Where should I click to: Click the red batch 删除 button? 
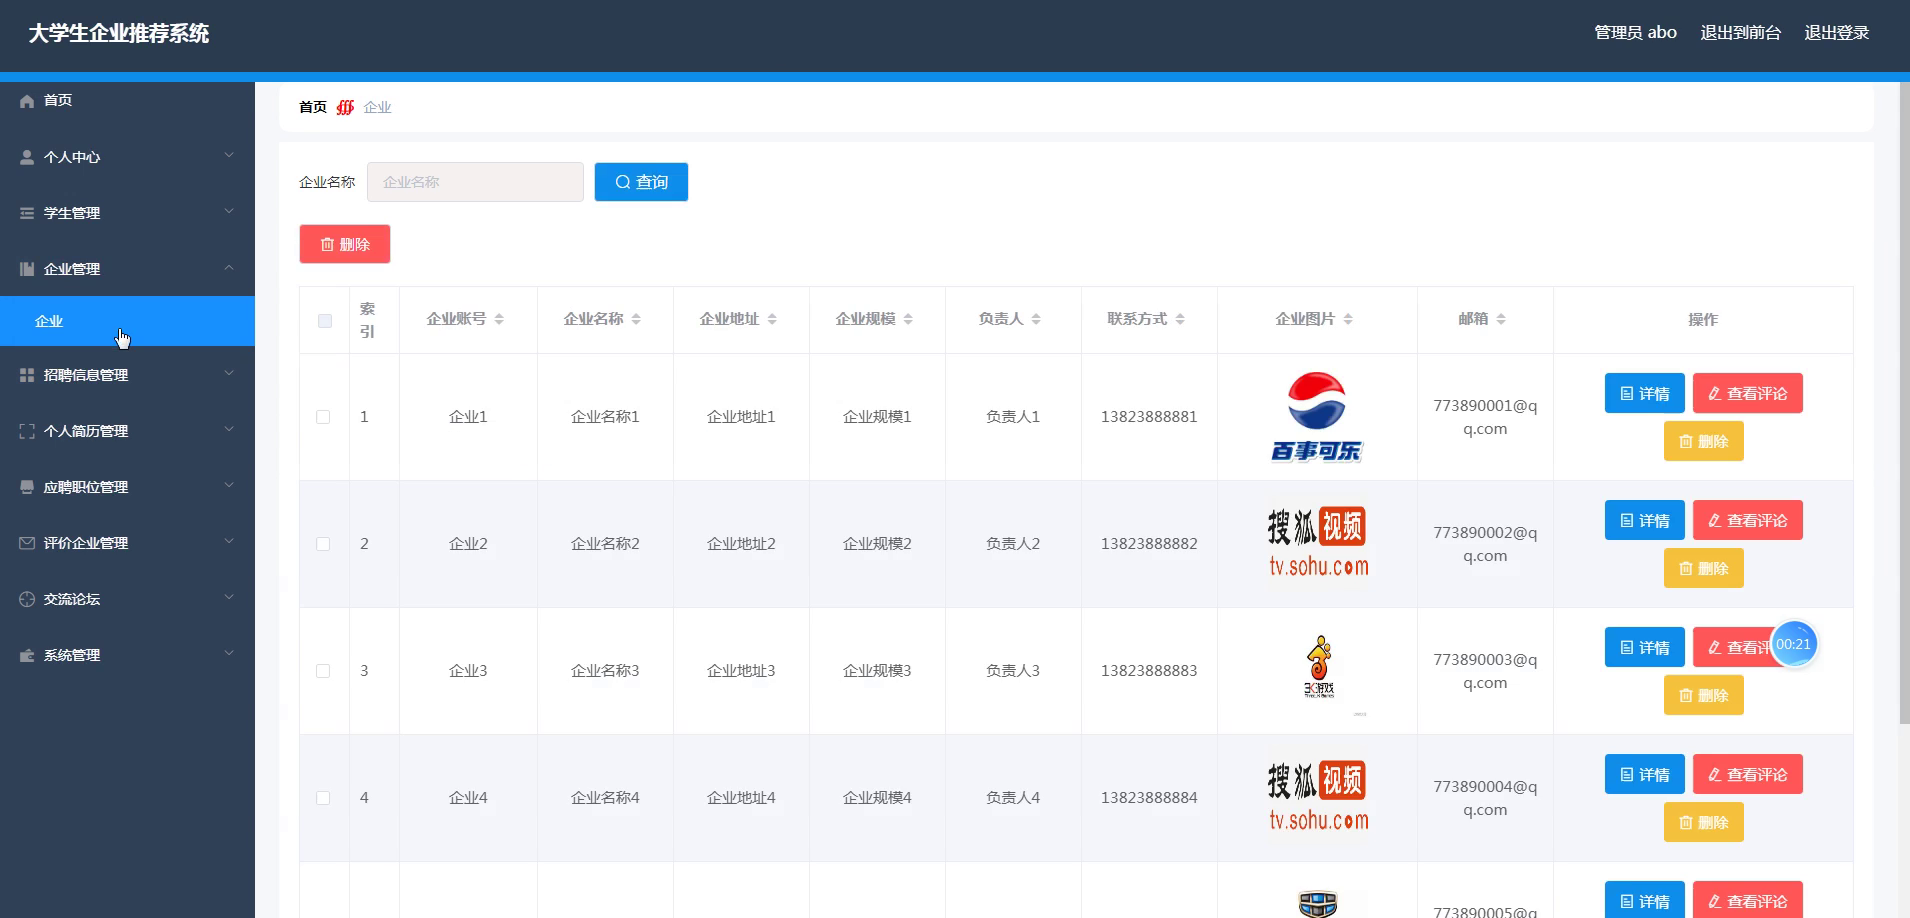coord(345,244)
